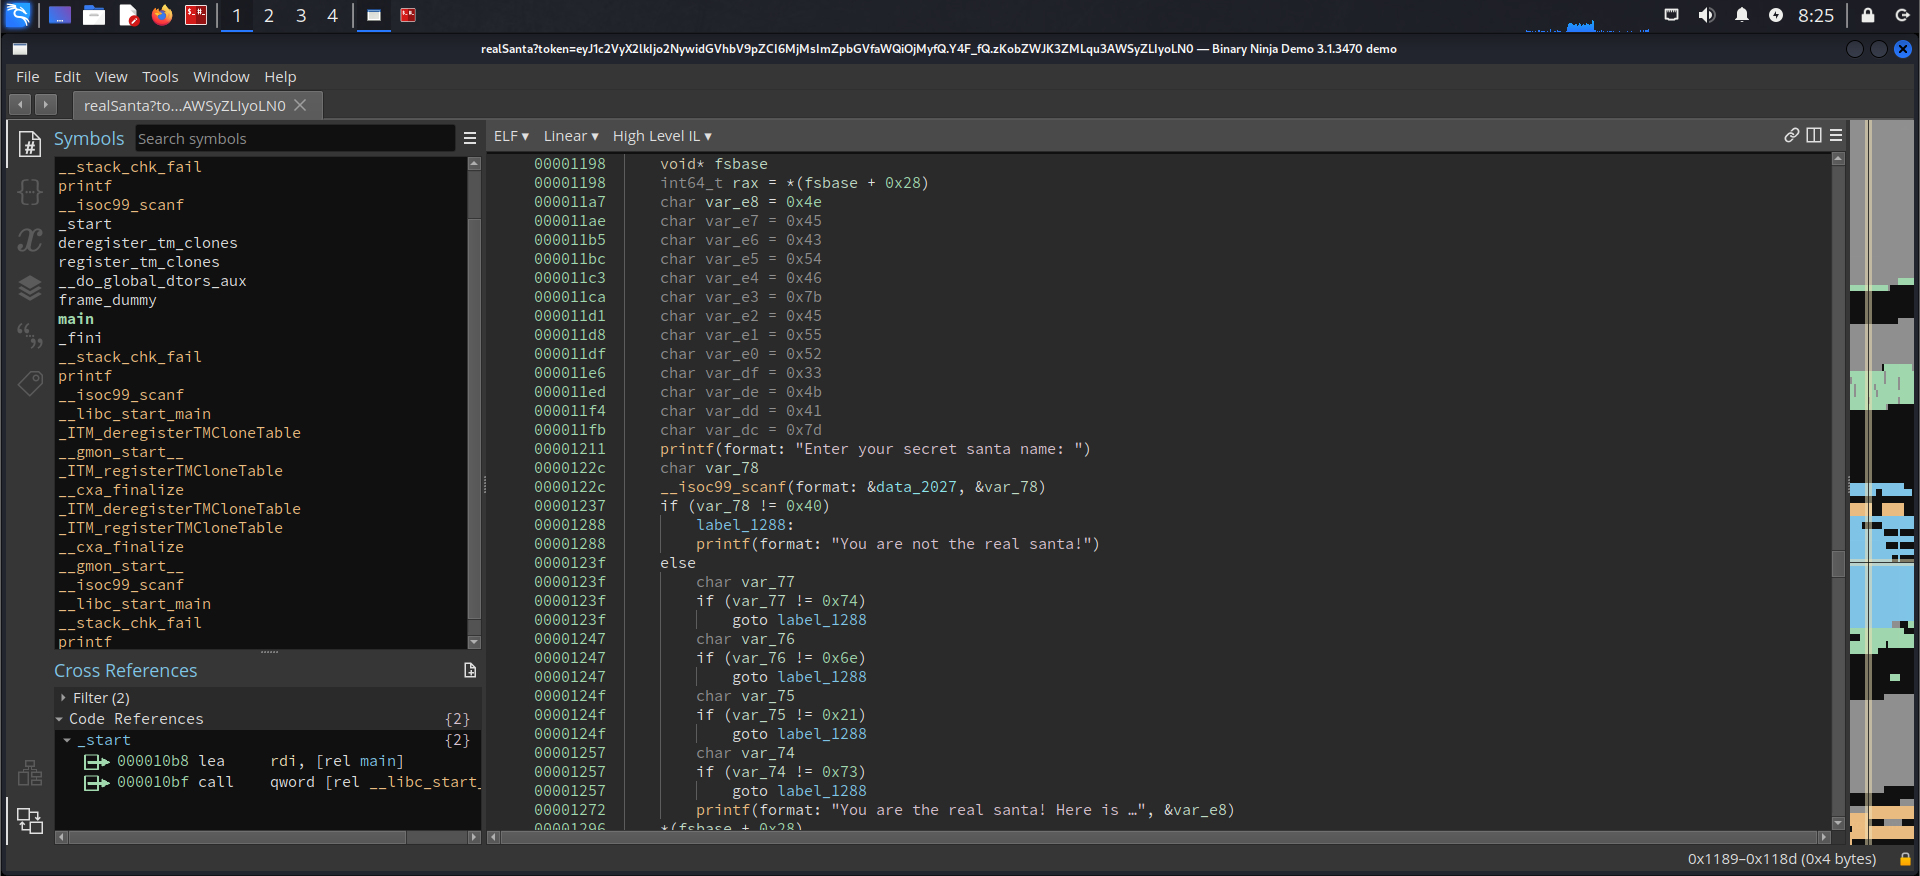The width and height of the screenshot is (1920, 876).
Task: Close the realSanta file tab
Action: point(300,105)
